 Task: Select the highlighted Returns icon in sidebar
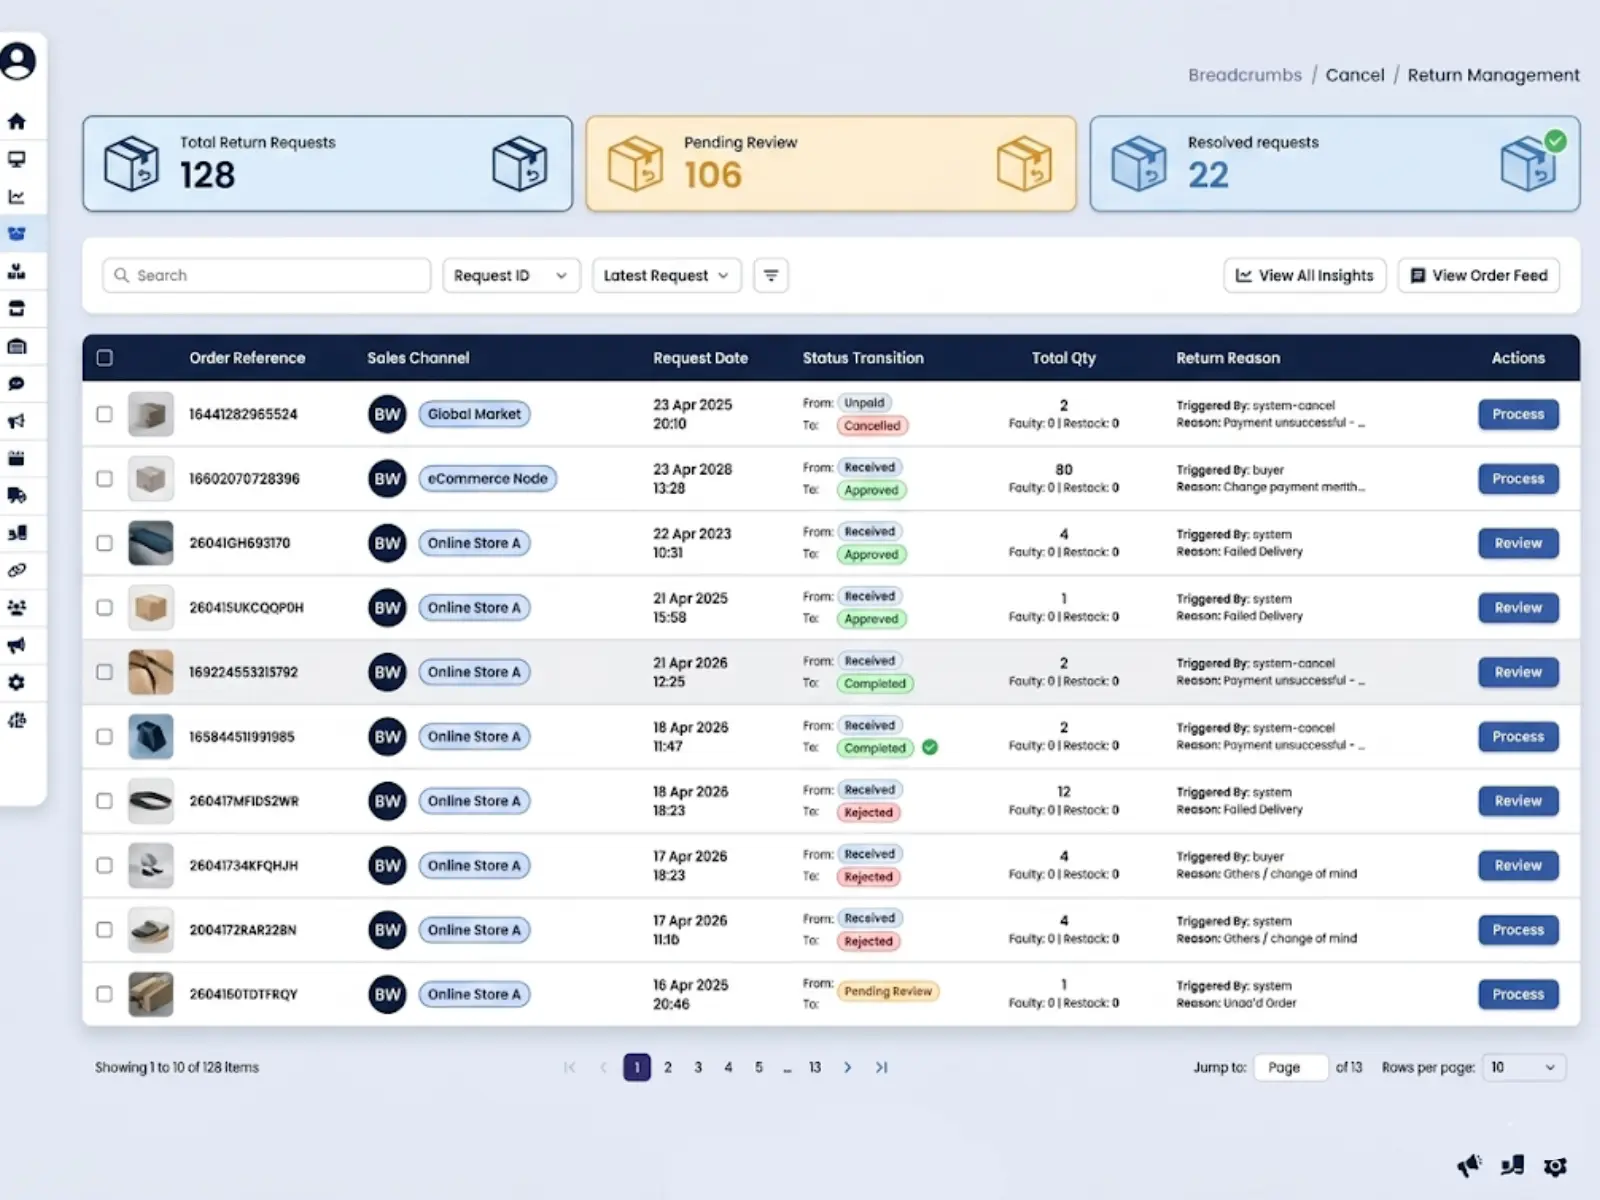click(16, 233)
